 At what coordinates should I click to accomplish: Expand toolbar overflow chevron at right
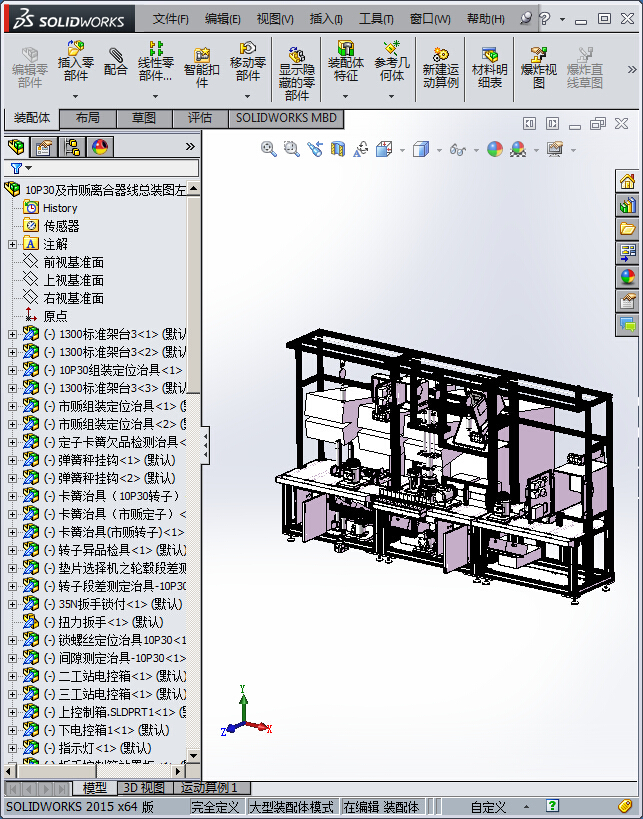[x=632, y=69]
